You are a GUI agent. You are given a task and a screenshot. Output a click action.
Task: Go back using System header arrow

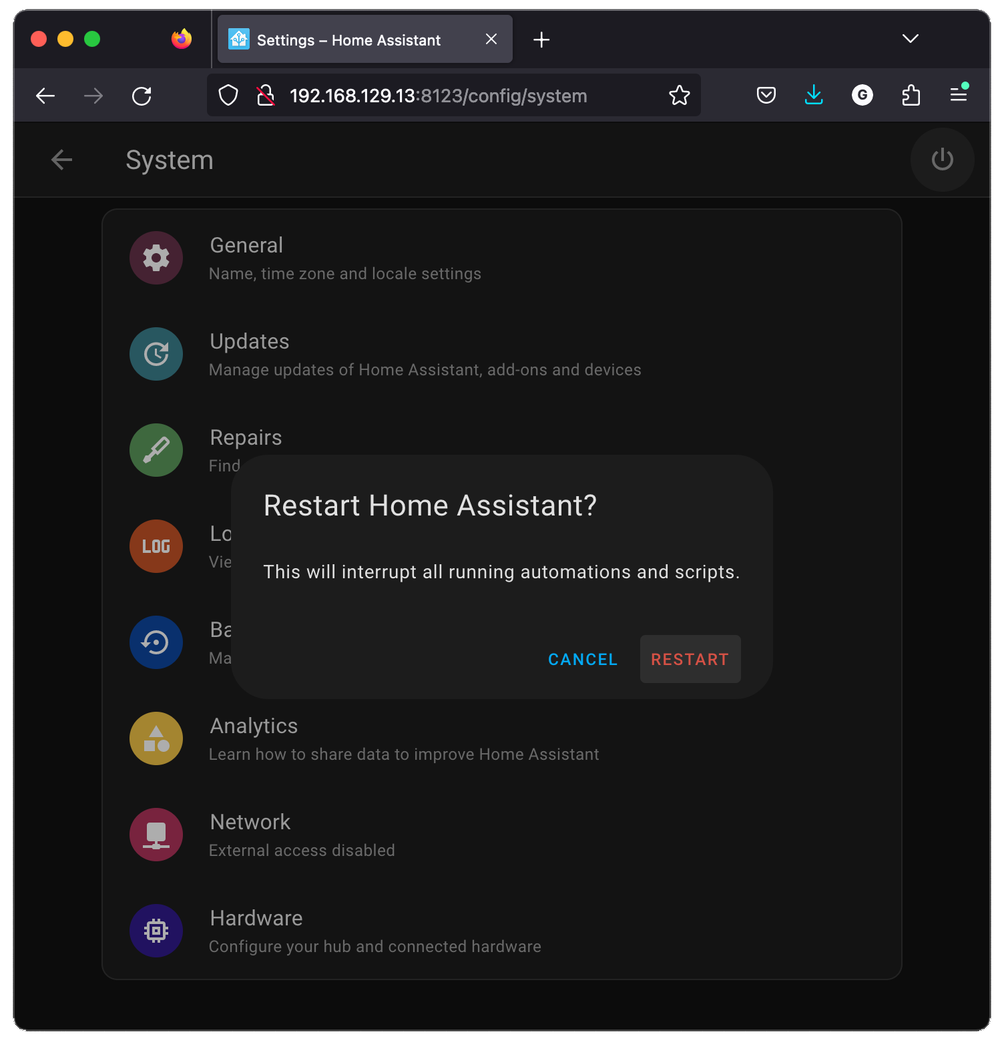[62, 160]
